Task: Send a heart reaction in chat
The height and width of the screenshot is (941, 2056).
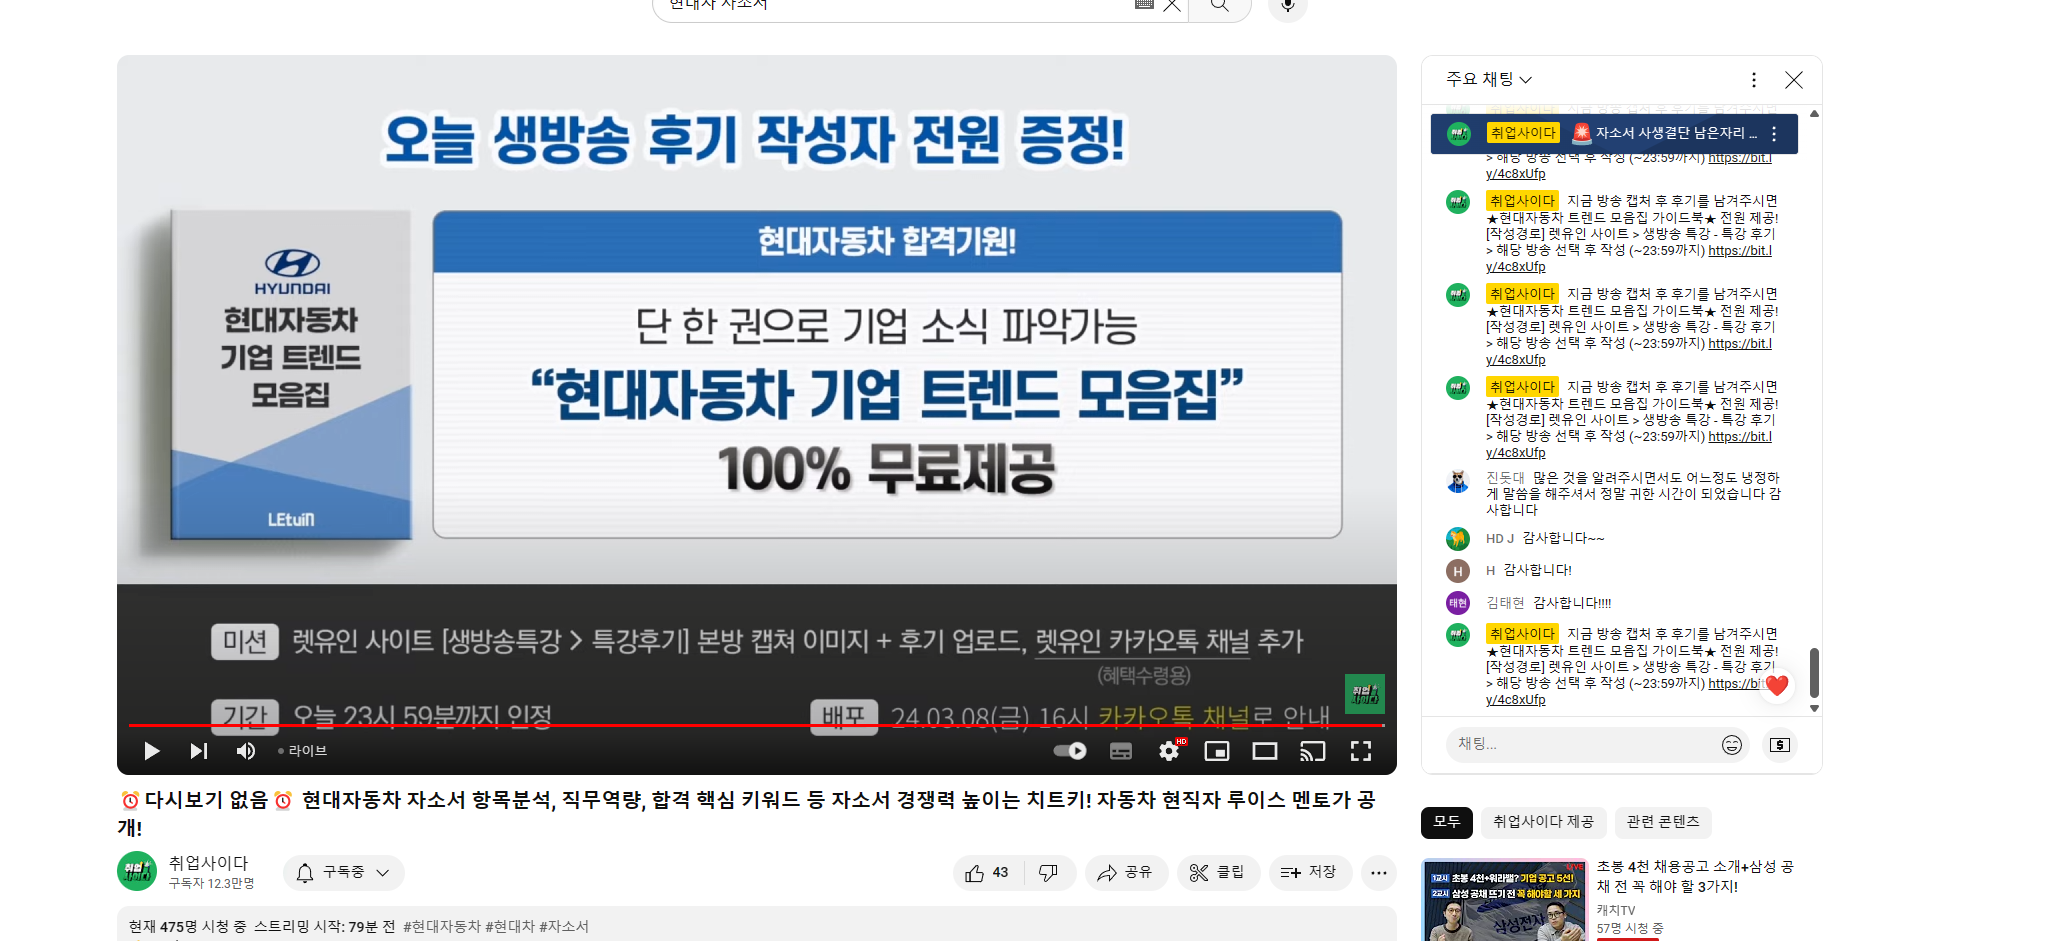Action: click(x=1777, y=685)
